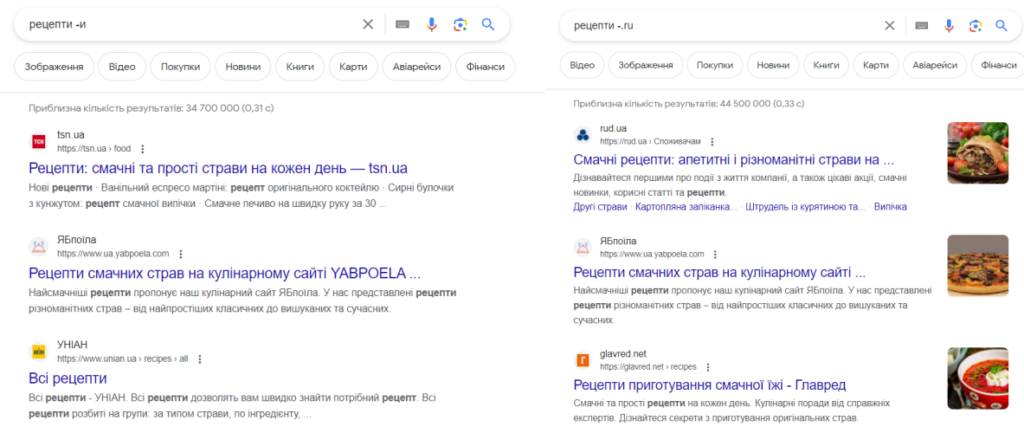The height and width of the screenshot is (433, 1024).
Task: Select Карти filter in right results
Action: [x=876, y=65]
